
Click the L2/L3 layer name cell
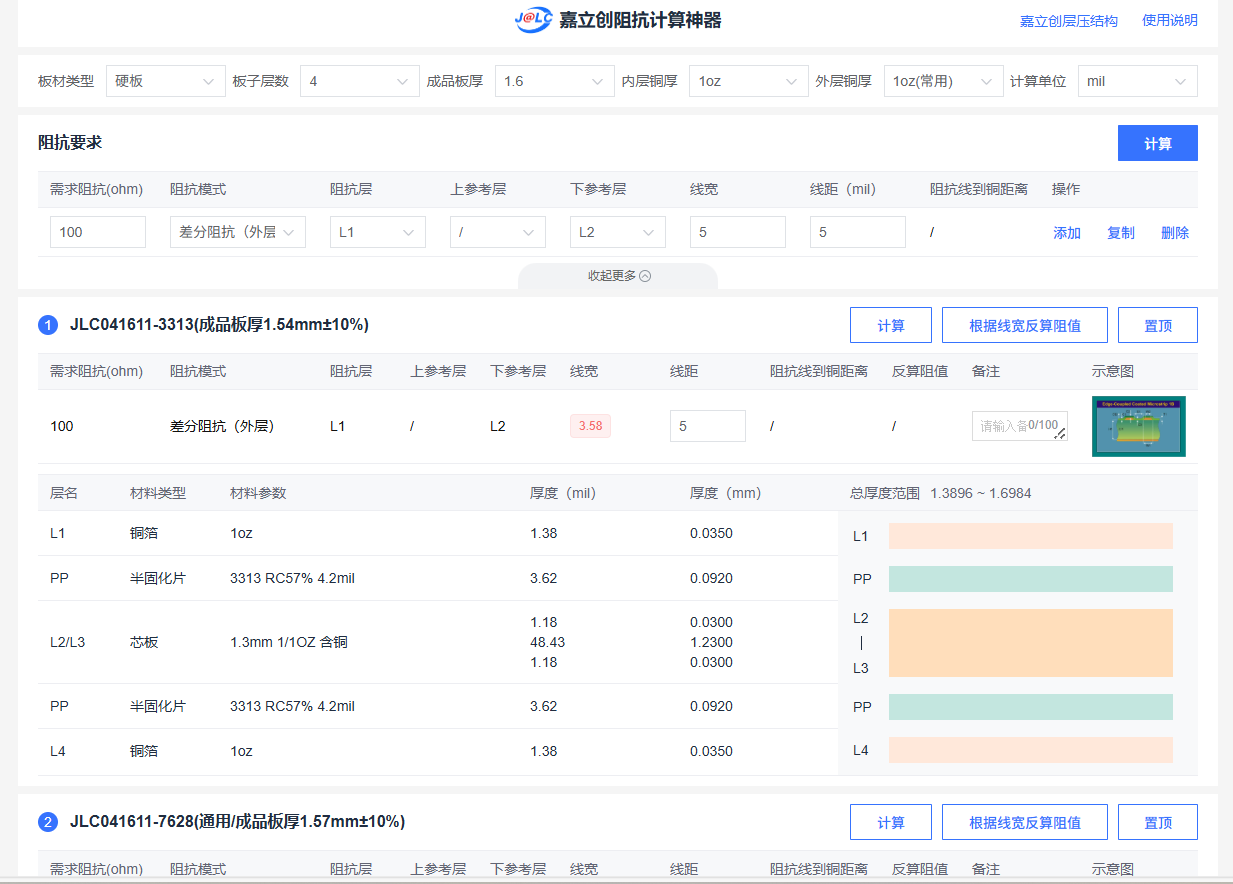pyautogui.click(x=68, y=642)
